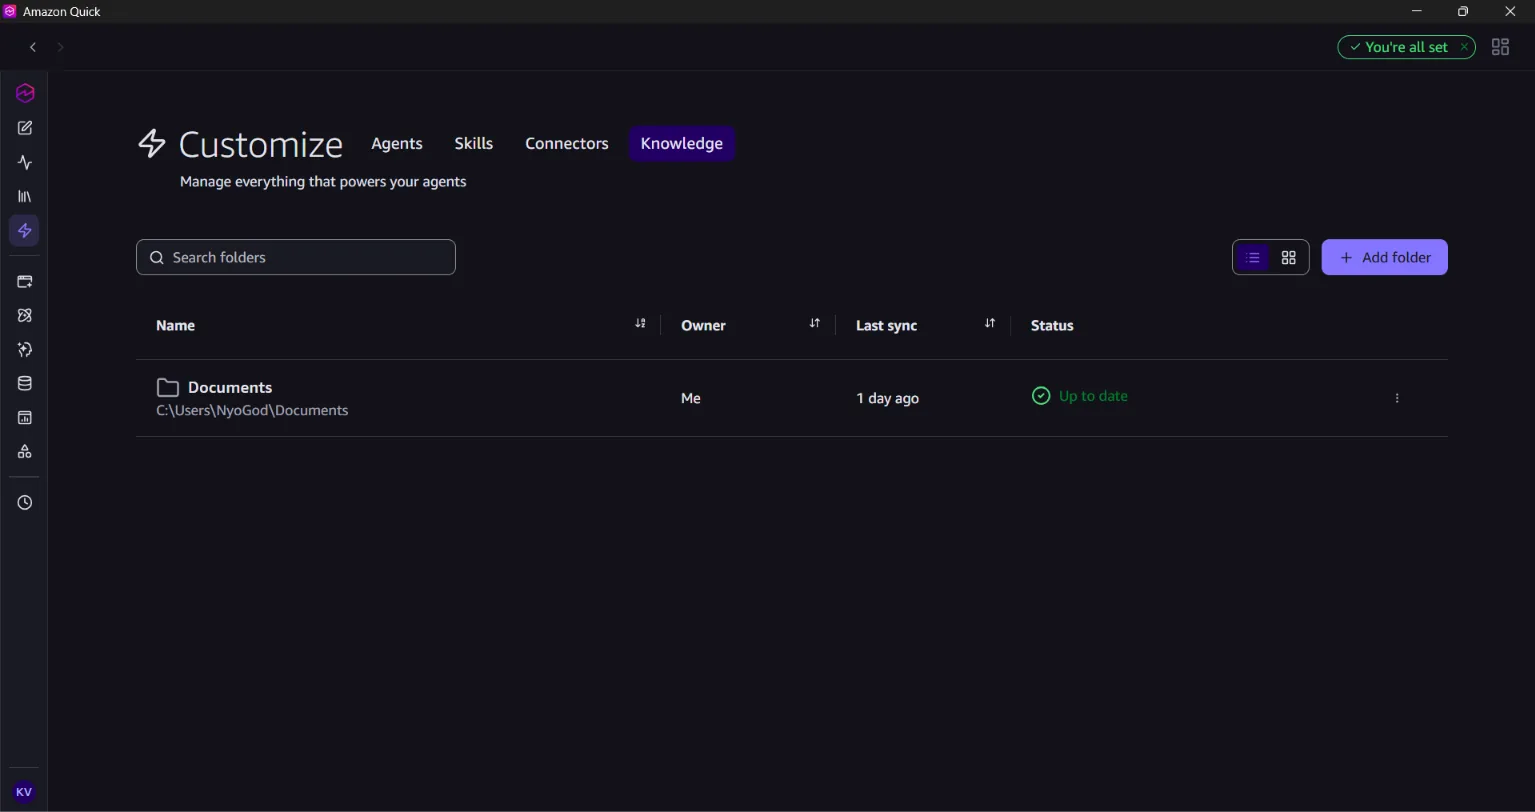This screenshot has height=812, width=1535.
Task: Switch to list view
Action: 1253,257
